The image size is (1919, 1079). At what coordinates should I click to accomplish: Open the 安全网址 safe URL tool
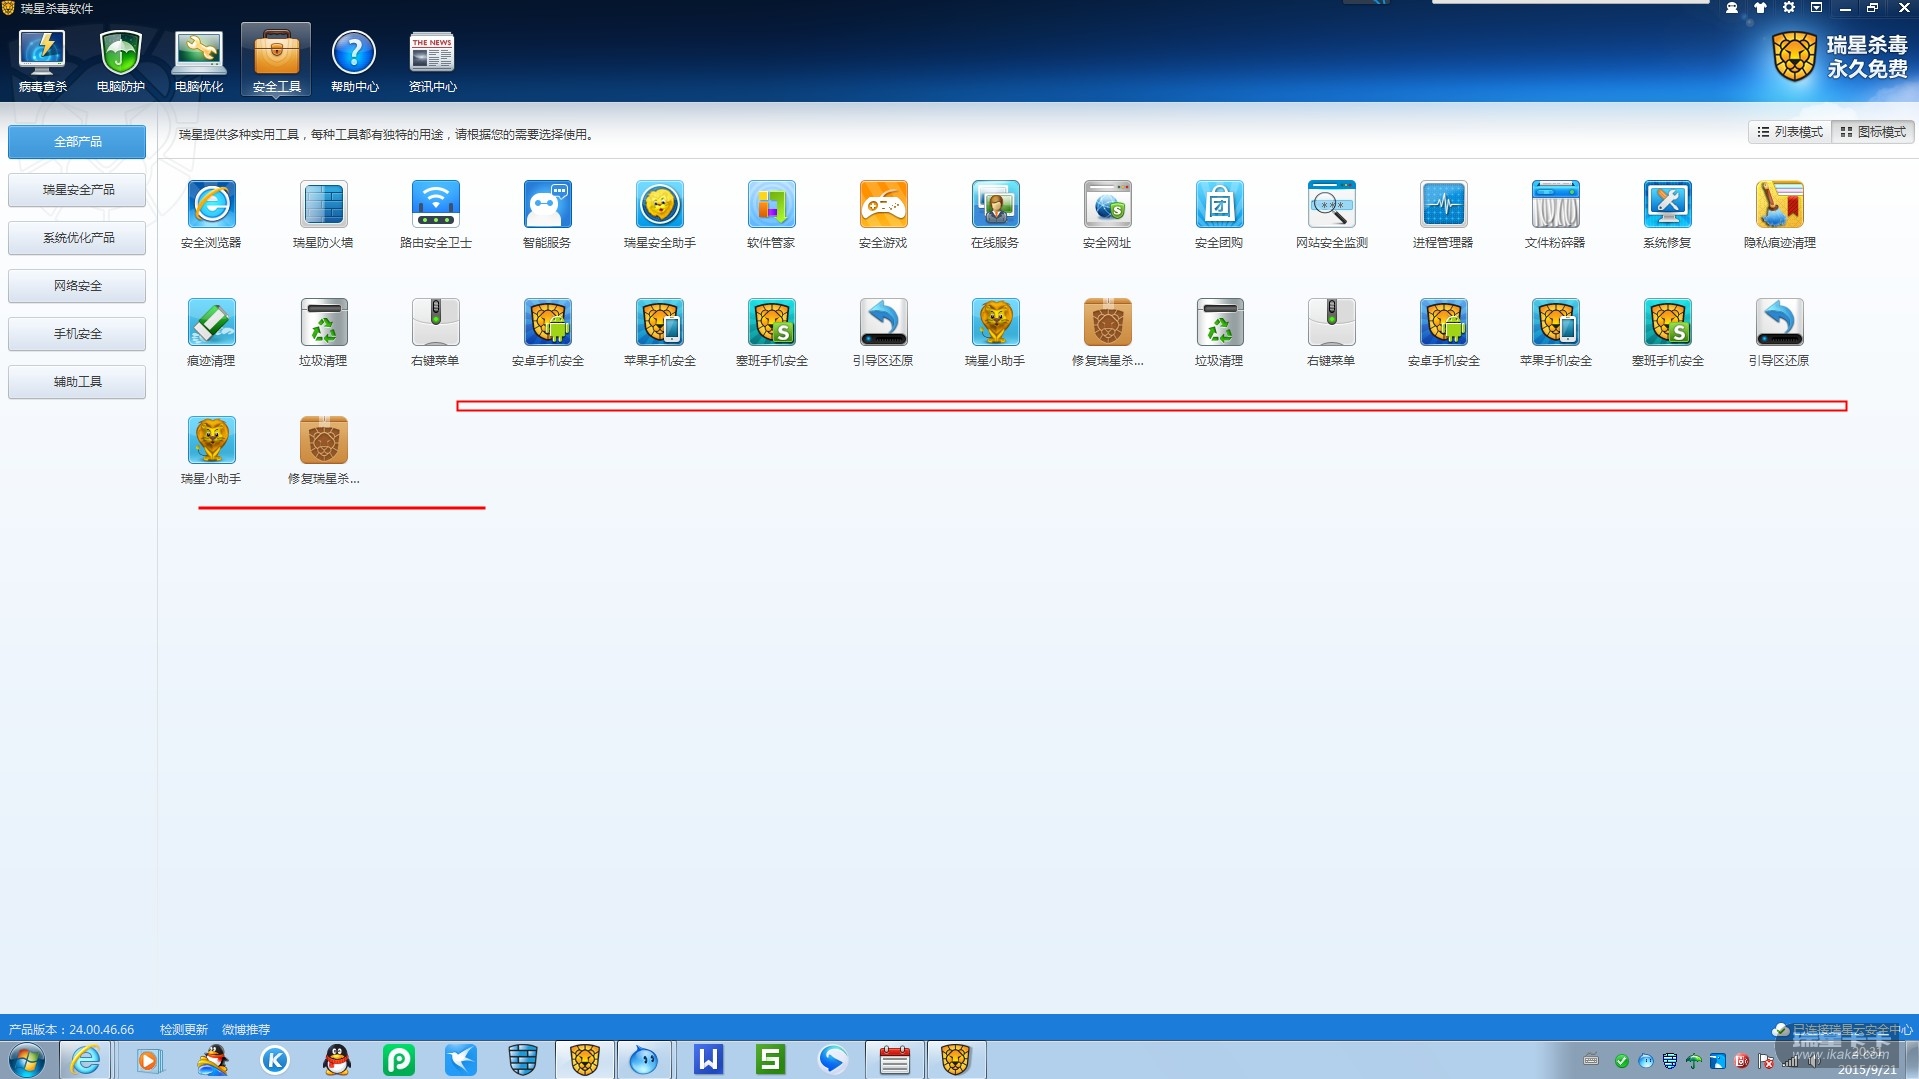(x=1107, y=214)
